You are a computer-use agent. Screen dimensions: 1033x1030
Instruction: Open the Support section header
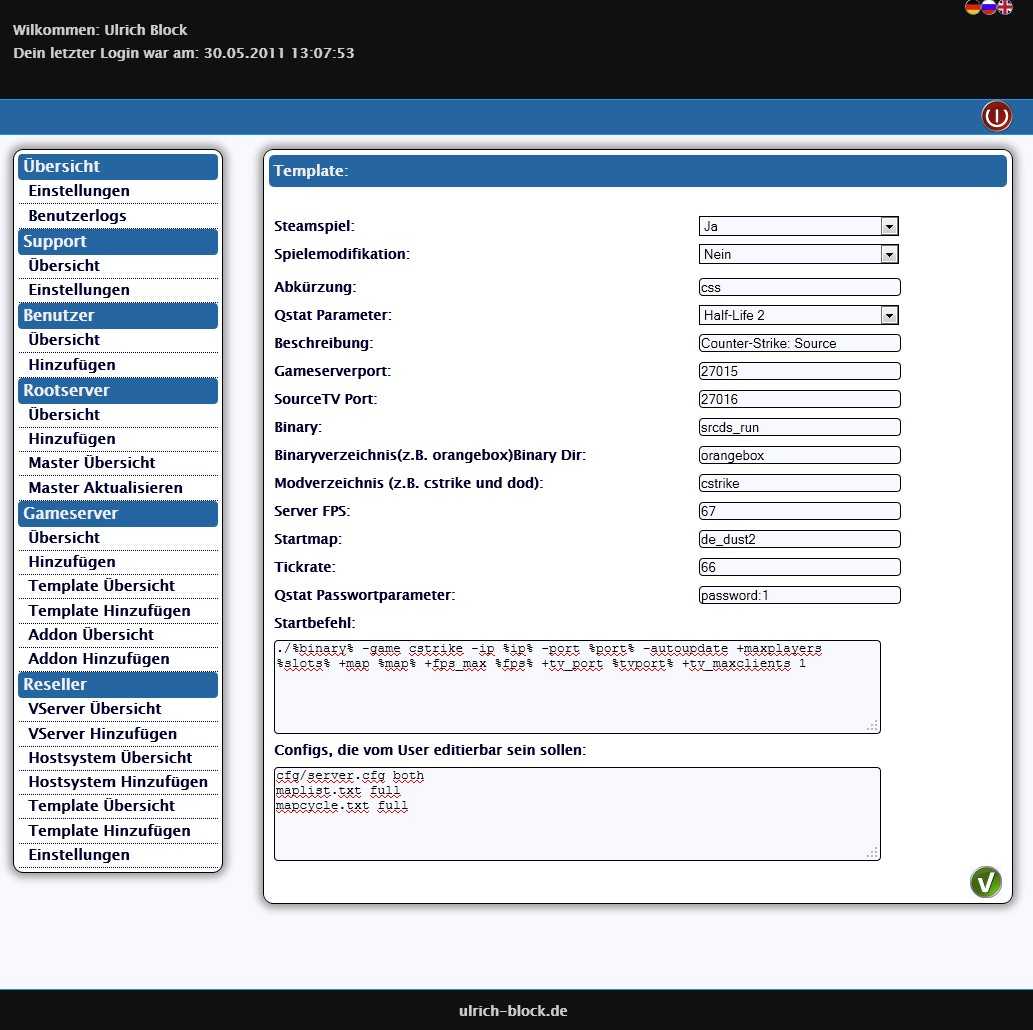click(118, 241)
